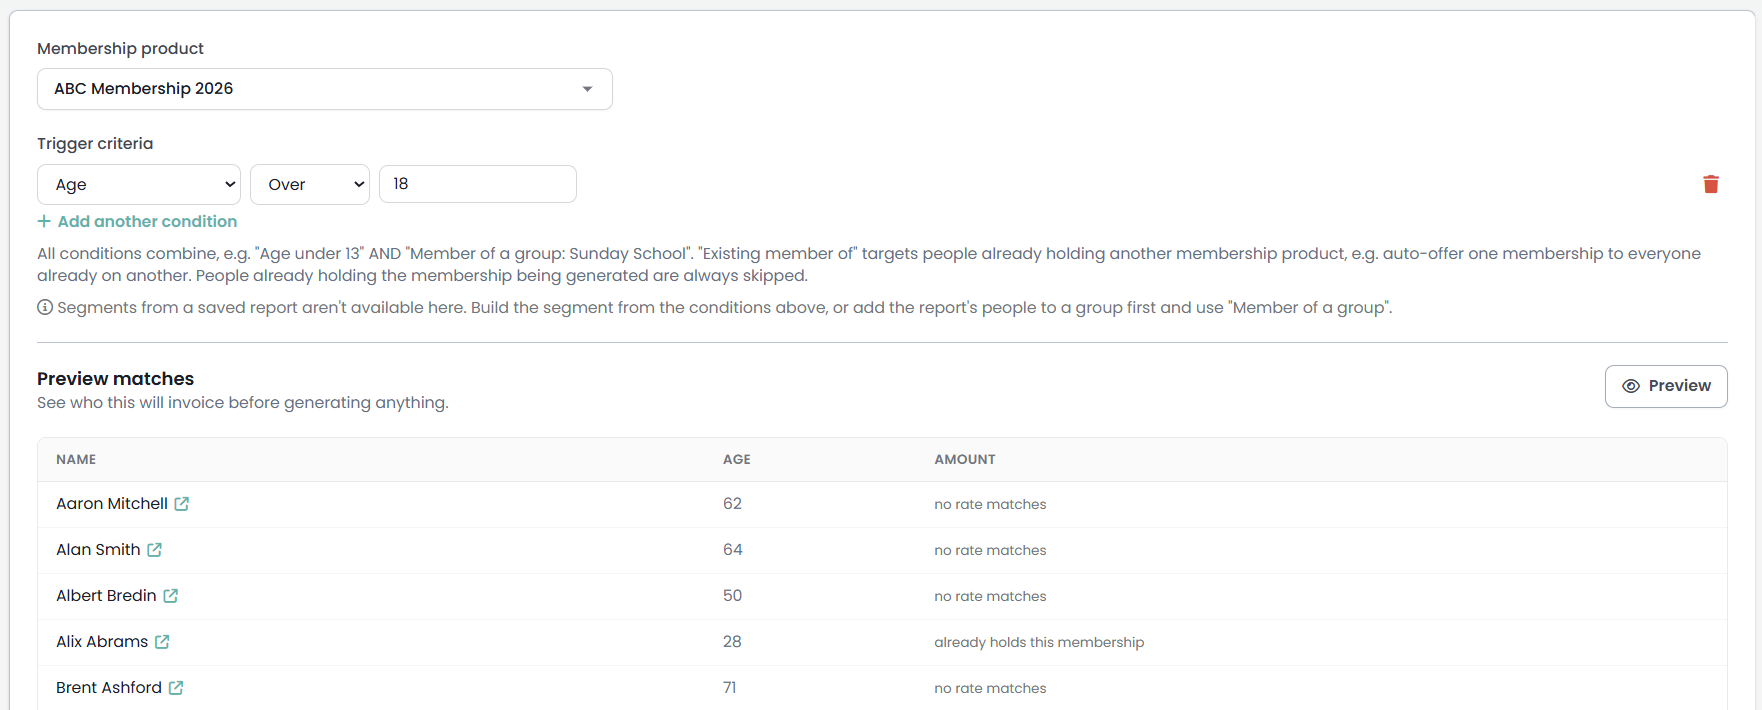Delete the Age condition with trash icon
Screen dimensions: 1762x710
[x=1711, y=184]
